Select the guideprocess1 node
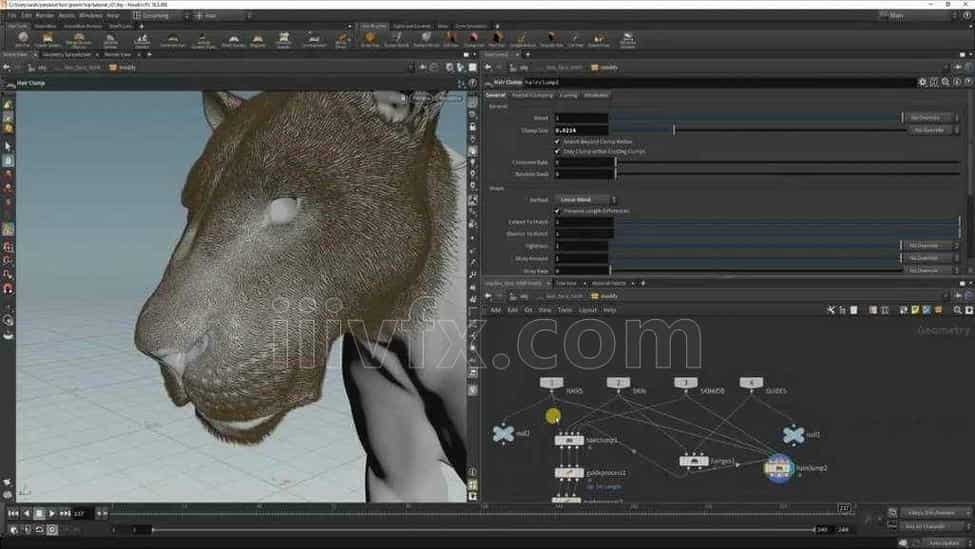Screen dimensions: 975x549 pyautogui.click(x=568, y=473)
